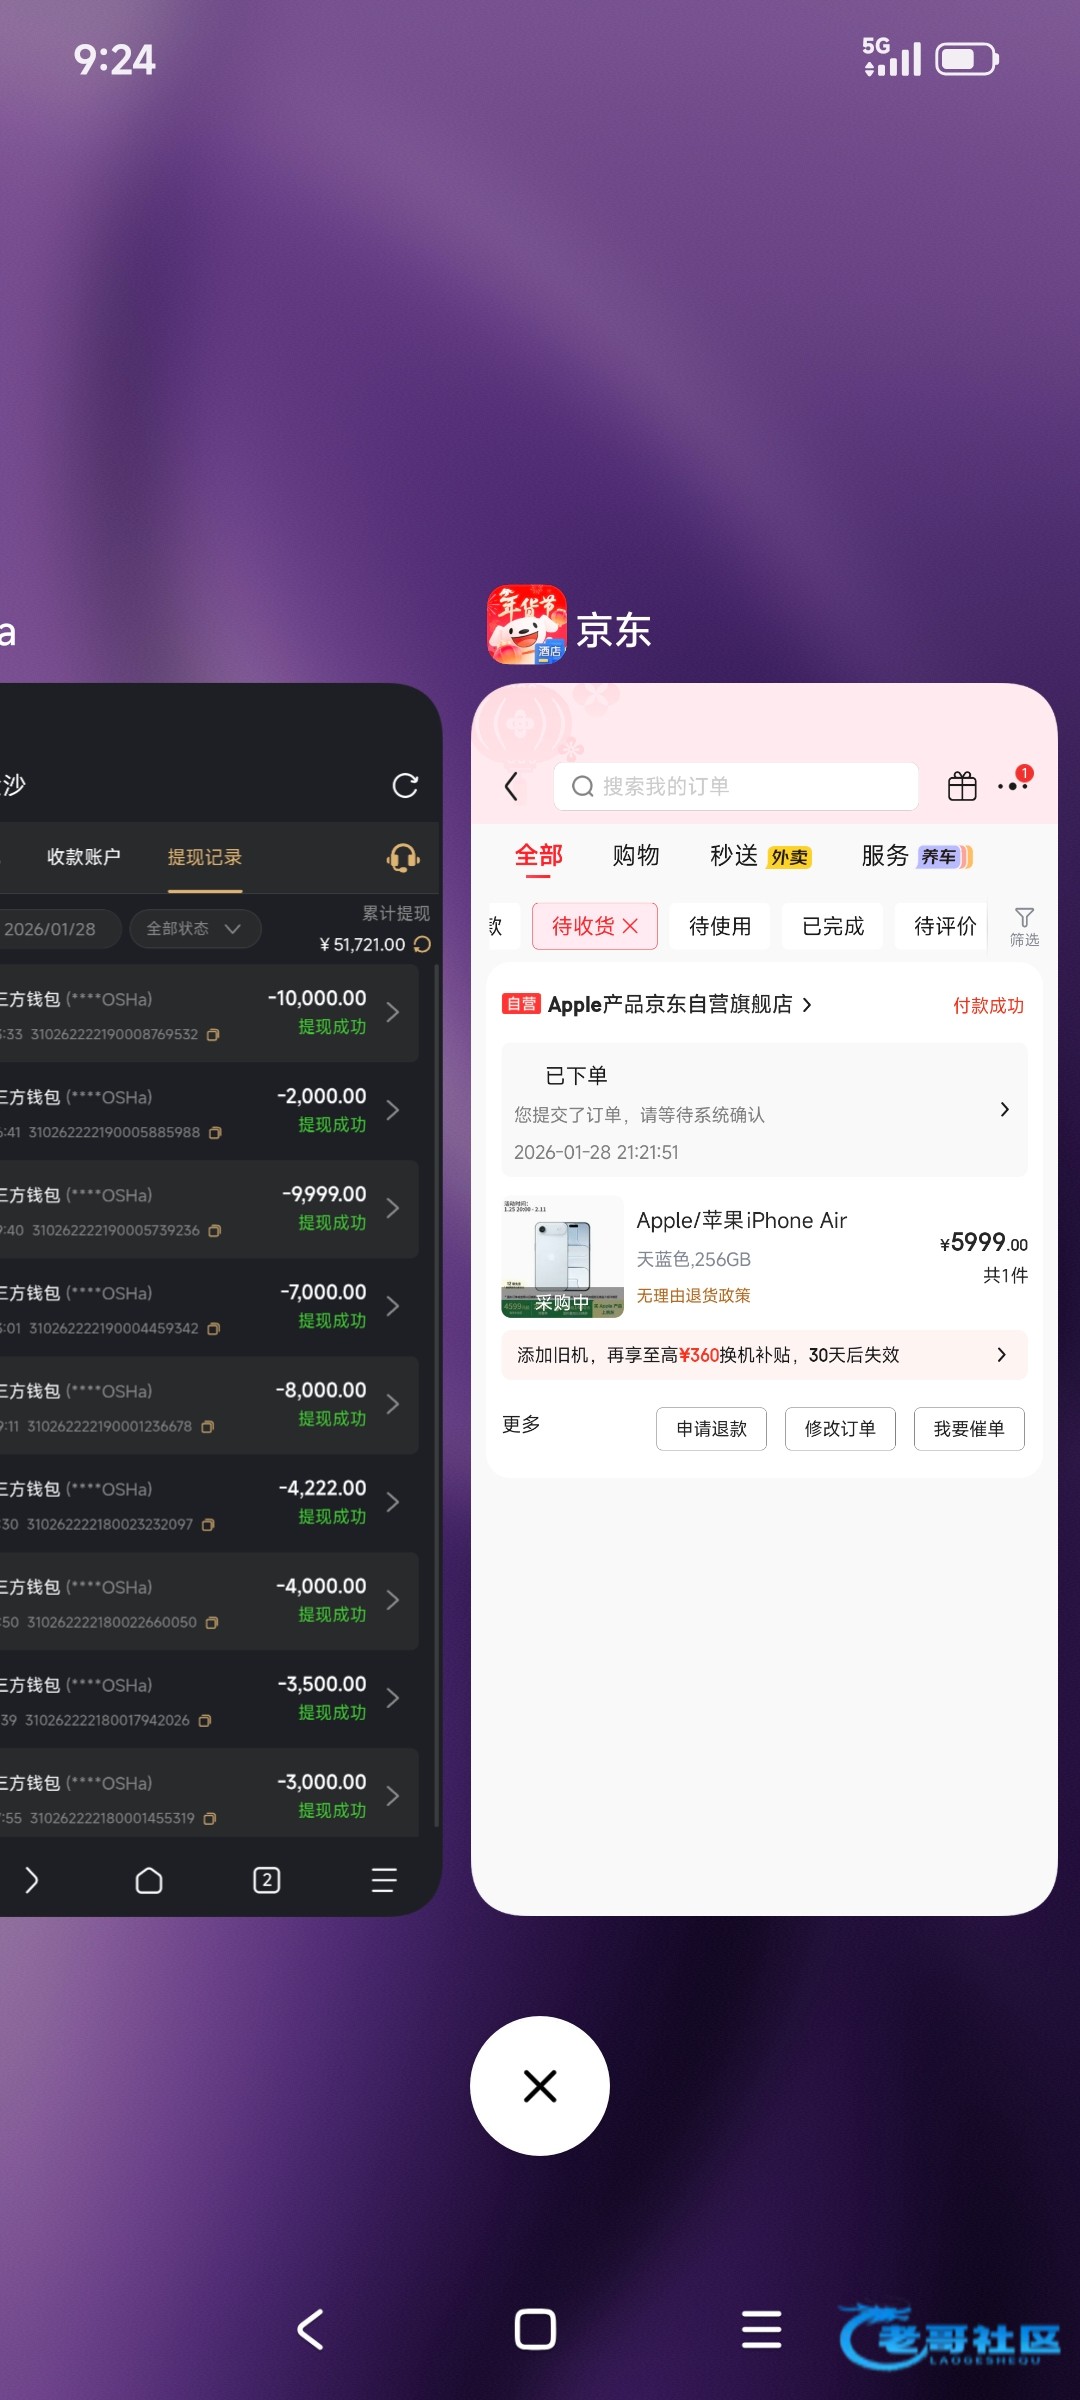The image size is (1080, 2400).
Task: Switch to the 购物 tab
Action: pyautogui.click(x=636, y=856)
